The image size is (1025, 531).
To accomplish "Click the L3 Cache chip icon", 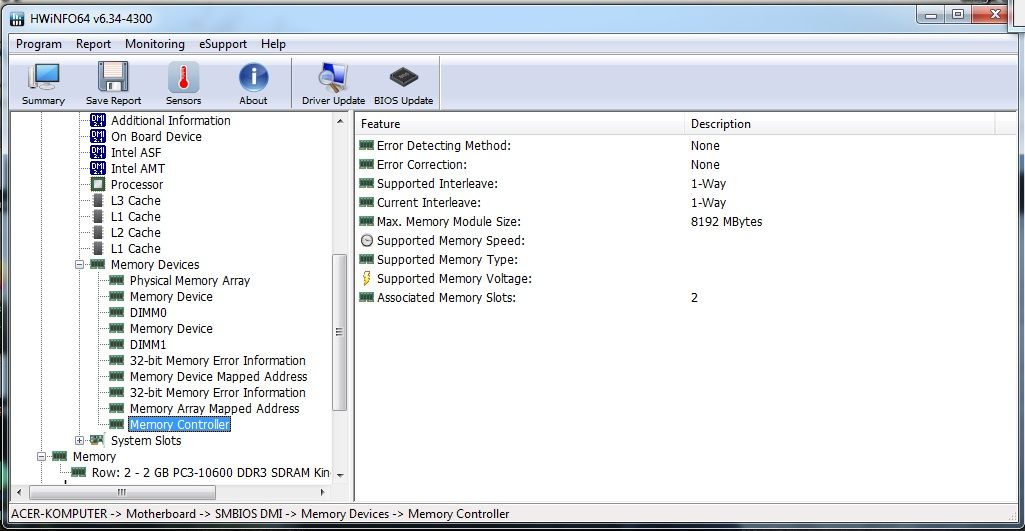I will (98, 201).
